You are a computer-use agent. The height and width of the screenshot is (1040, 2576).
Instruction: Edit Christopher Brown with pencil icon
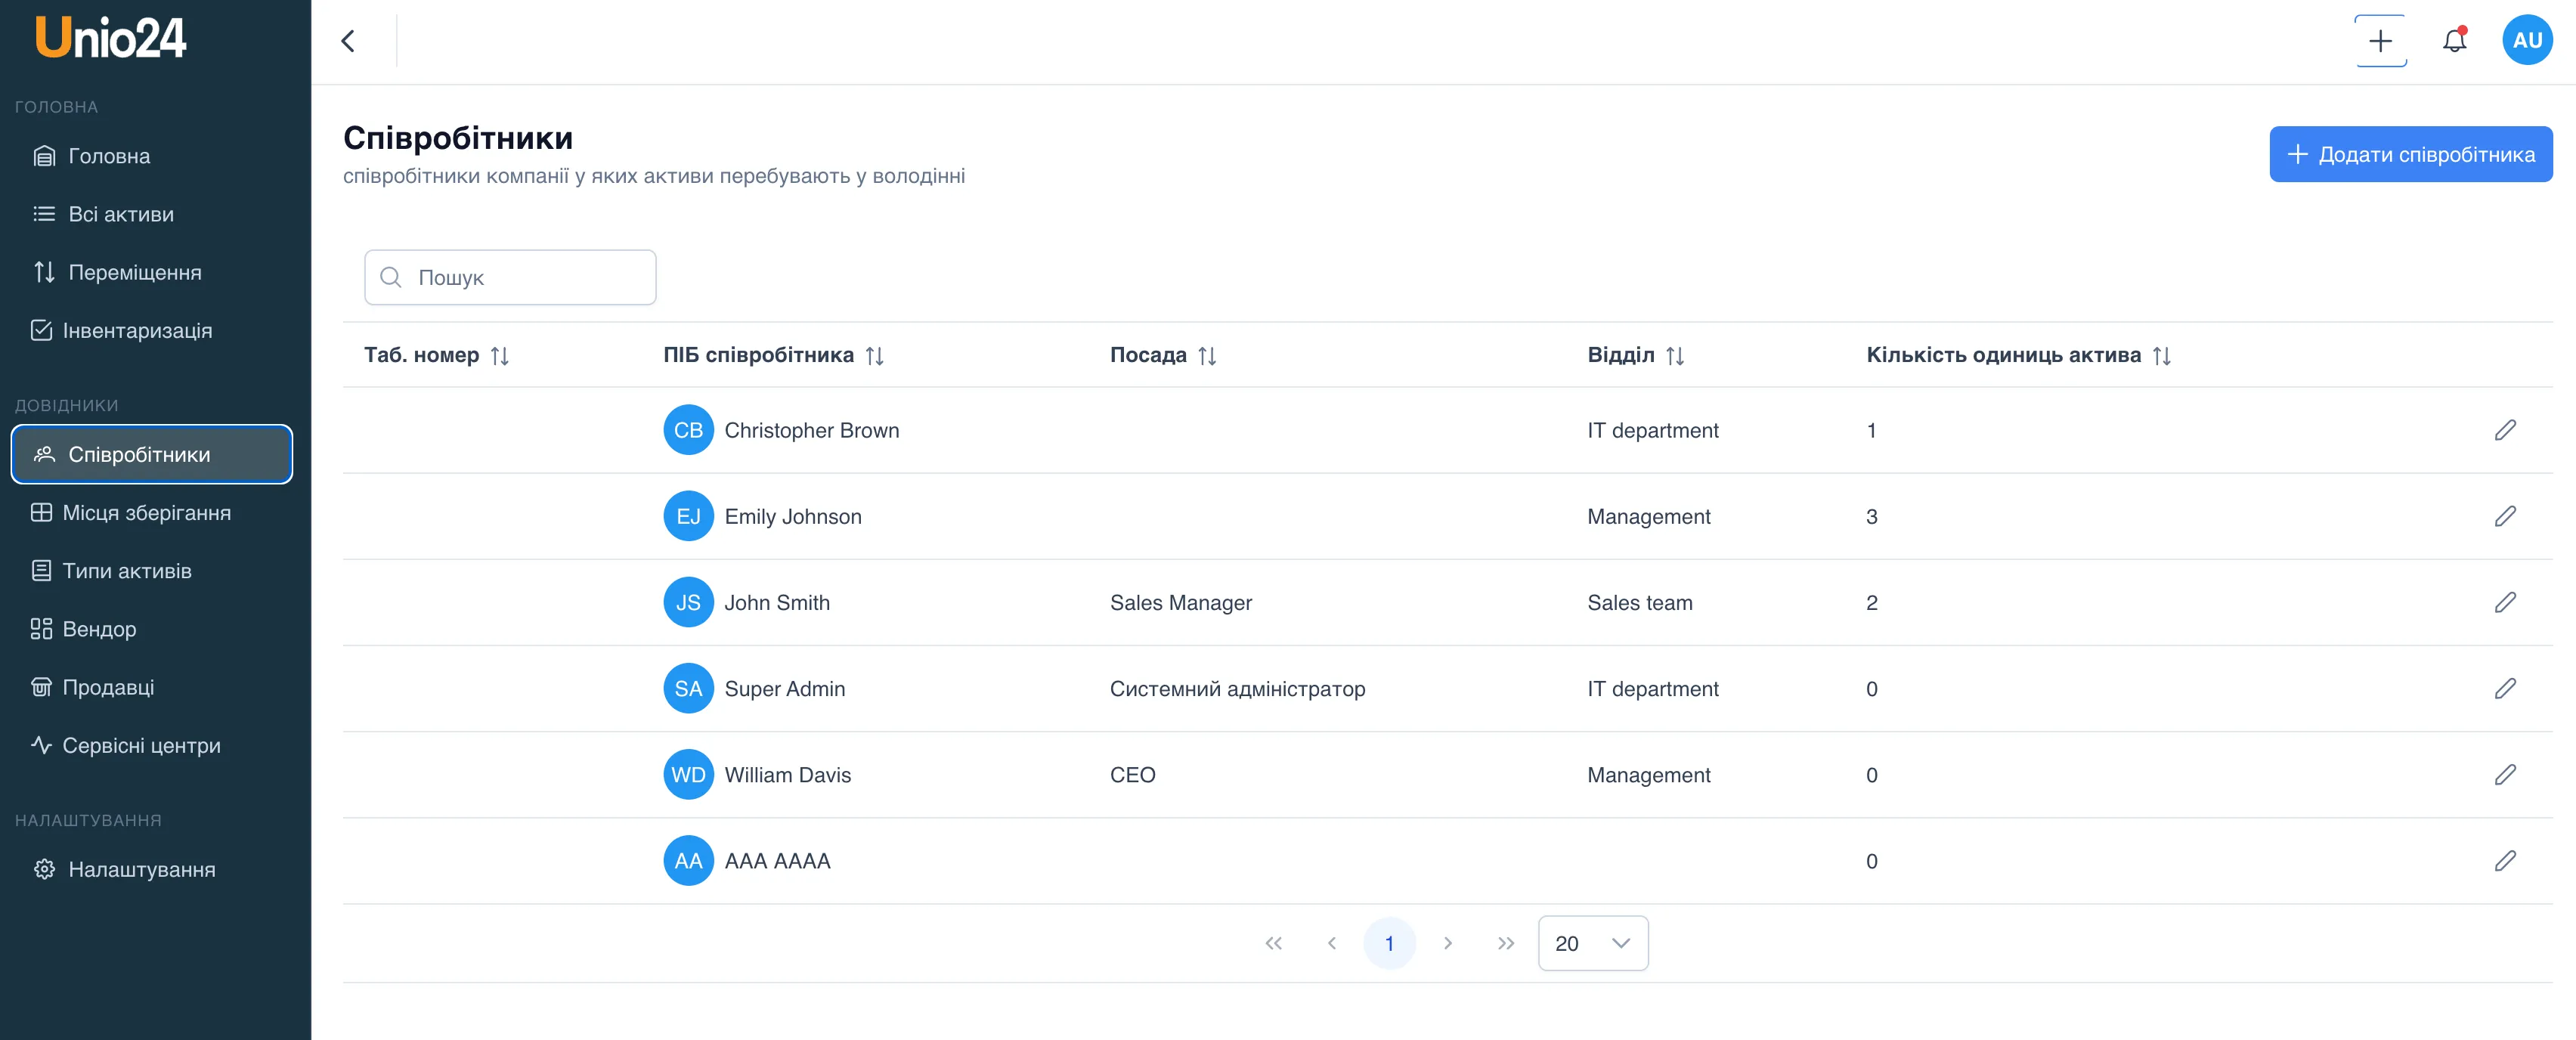pos(2504,430)
